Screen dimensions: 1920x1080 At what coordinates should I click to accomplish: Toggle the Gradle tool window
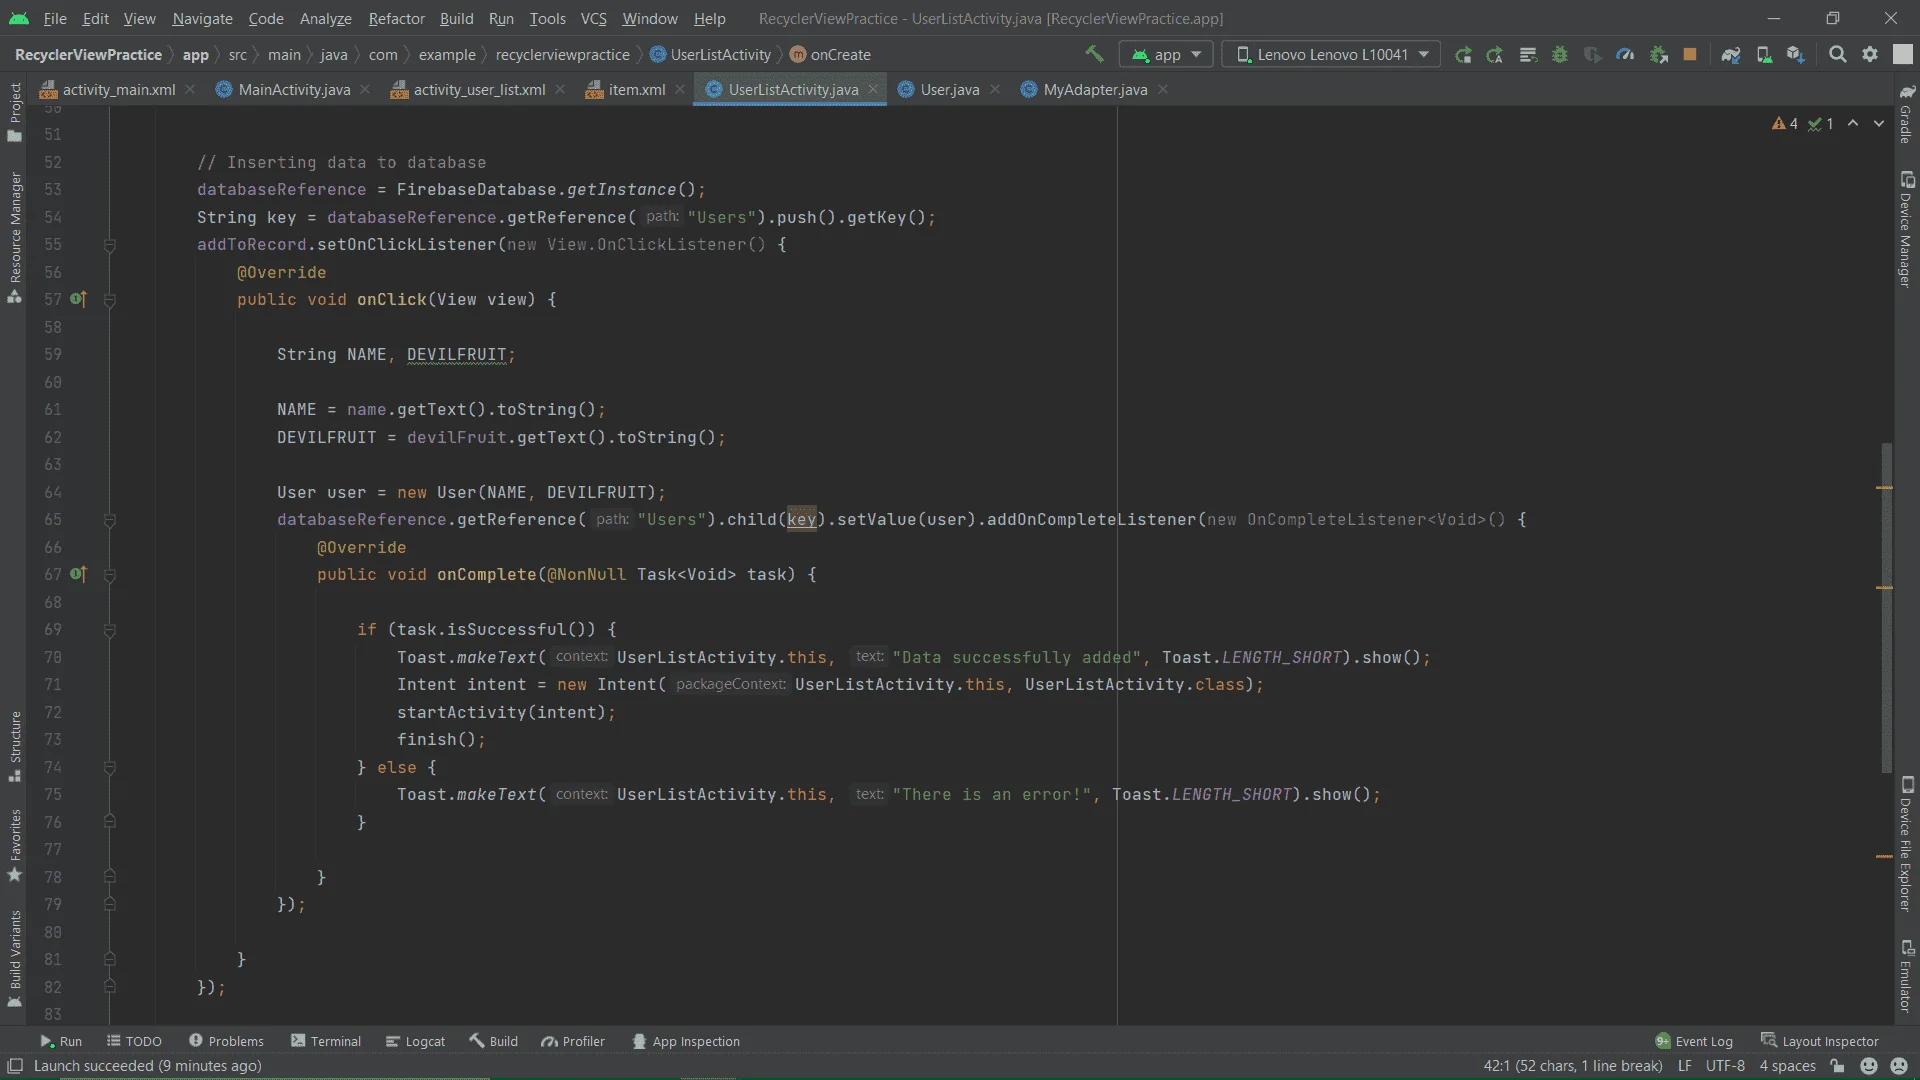pos(1906,113)
